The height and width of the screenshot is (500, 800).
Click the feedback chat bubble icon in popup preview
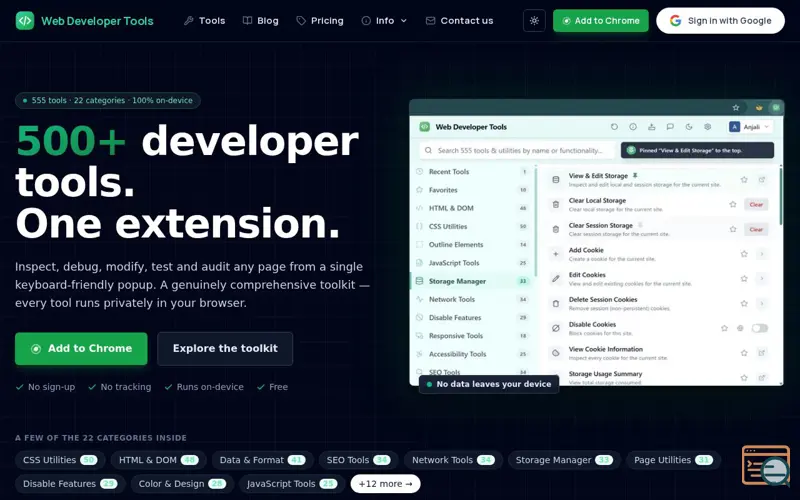point(670,127)
